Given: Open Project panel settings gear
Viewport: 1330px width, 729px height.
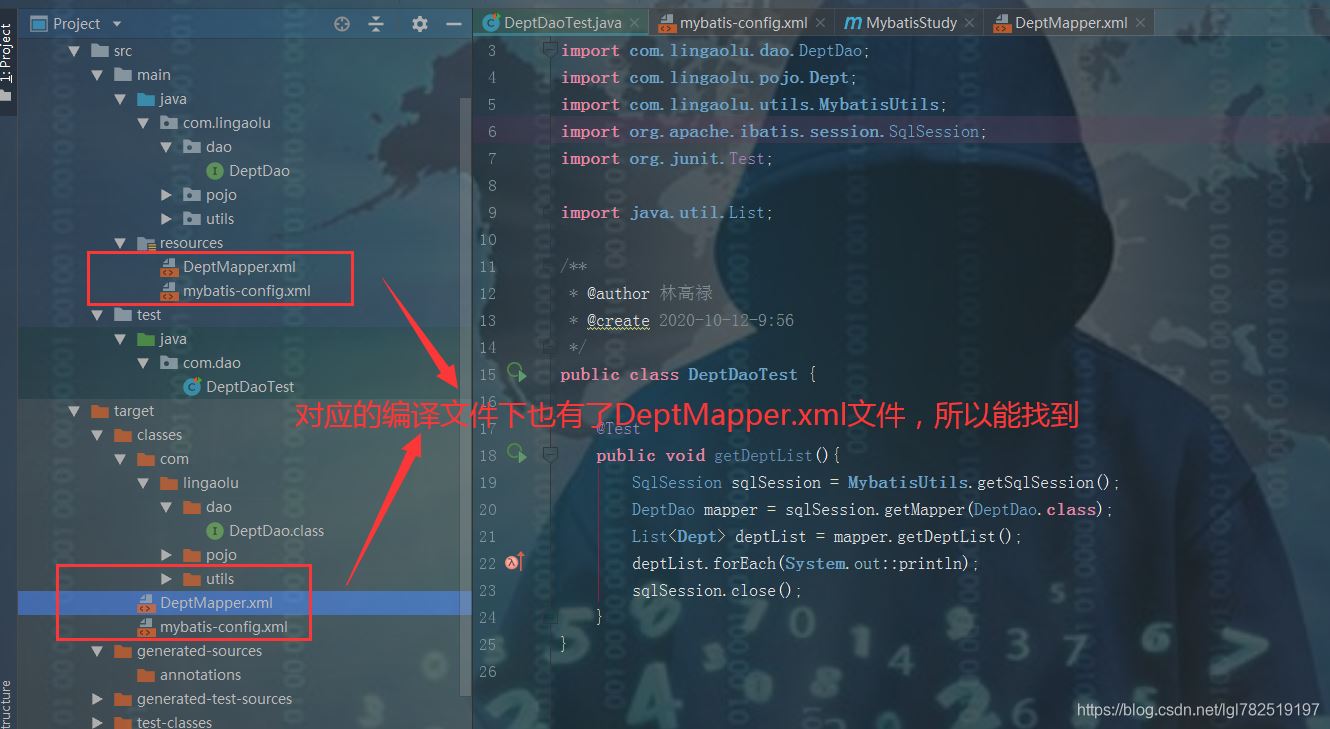Looking at the screenshot, I should (x=420, y=24).
